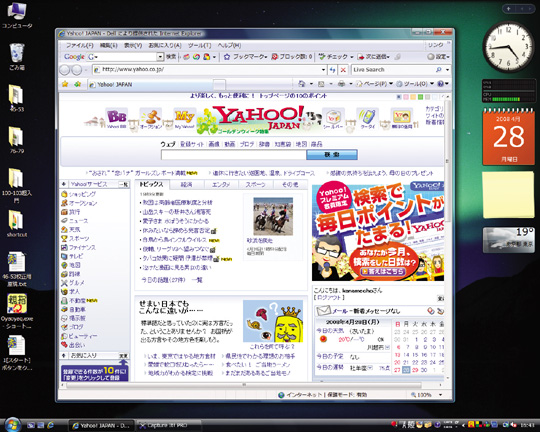Switch to the スポーツ topics tab
Image resolution: width=540 pixels, height=432 pixels.
click(255, 185)
